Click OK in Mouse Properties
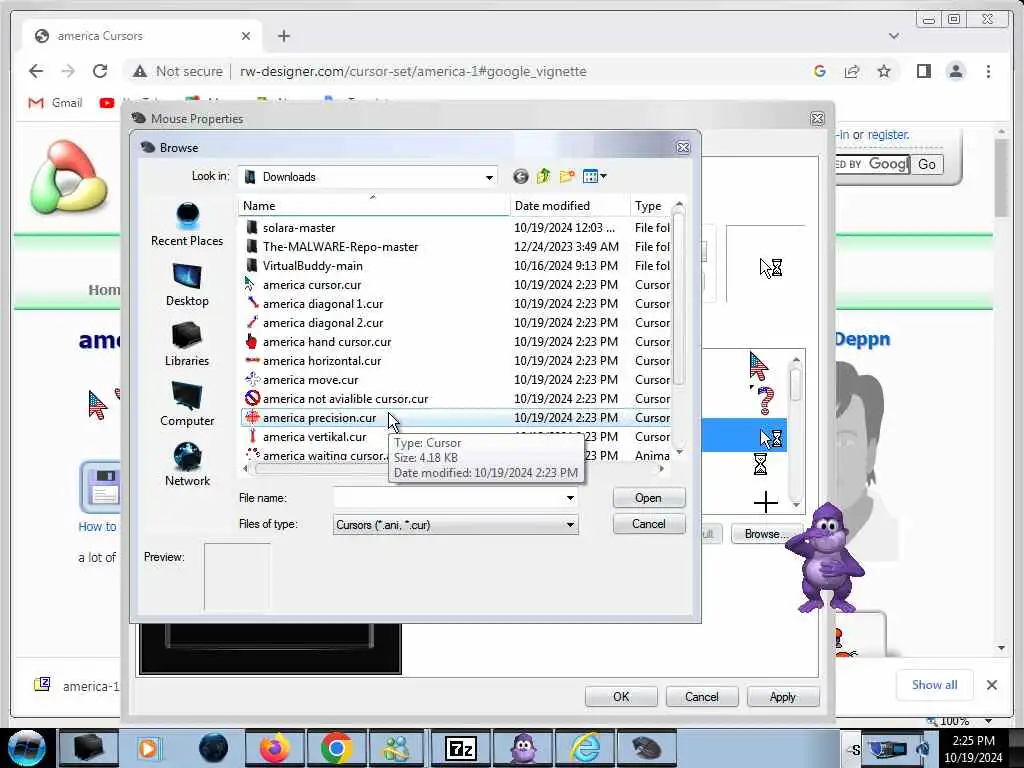The image size is (1024, 768). [621, 697]
